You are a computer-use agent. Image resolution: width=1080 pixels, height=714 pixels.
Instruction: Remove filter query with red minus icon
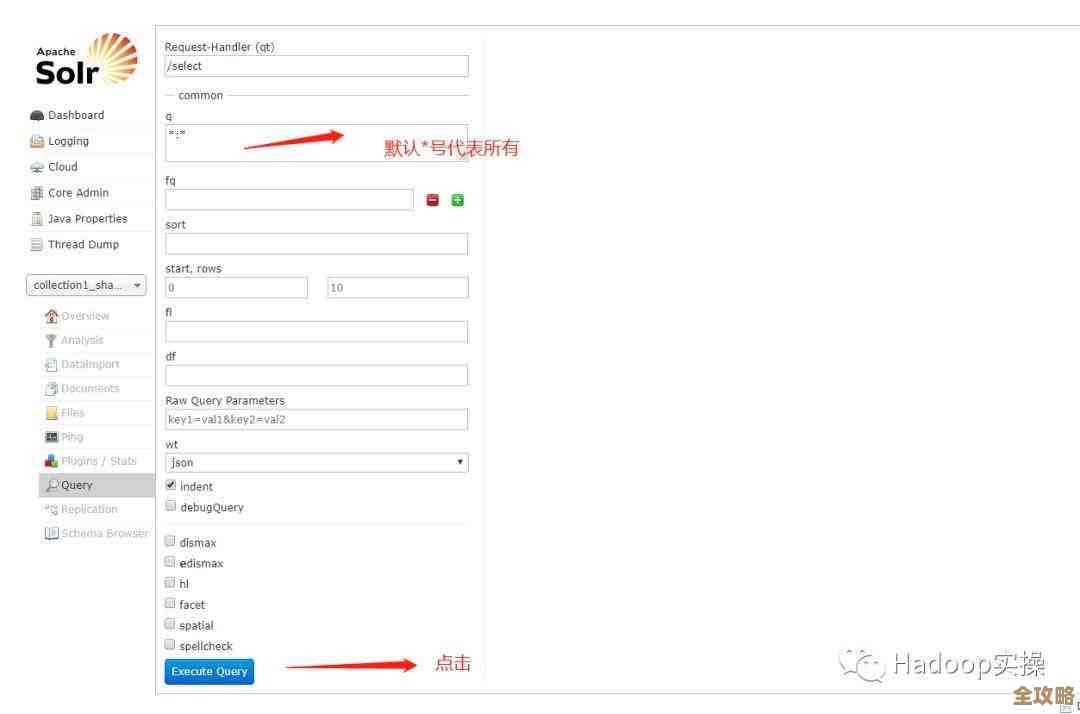pos(432,200)
